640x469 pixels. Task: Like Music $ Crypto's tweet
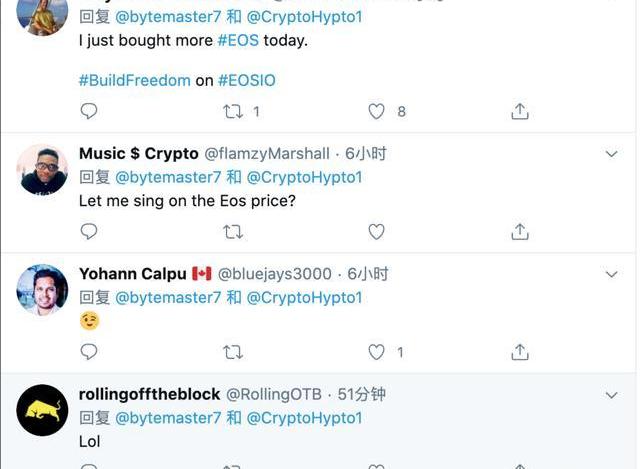tap(377, 232)
